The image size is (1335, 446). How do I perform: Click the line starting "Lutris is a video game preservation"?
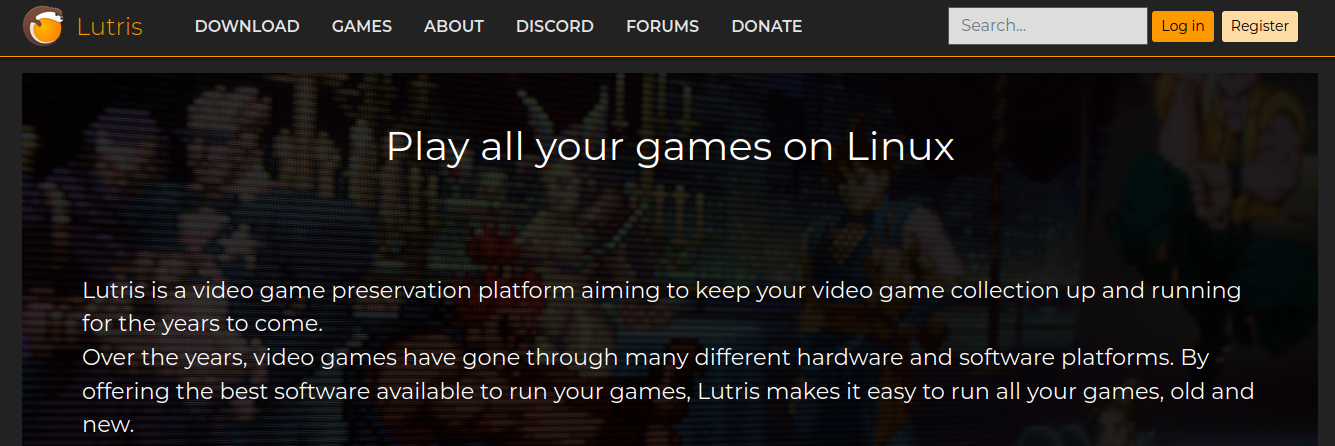click(661, 291)
